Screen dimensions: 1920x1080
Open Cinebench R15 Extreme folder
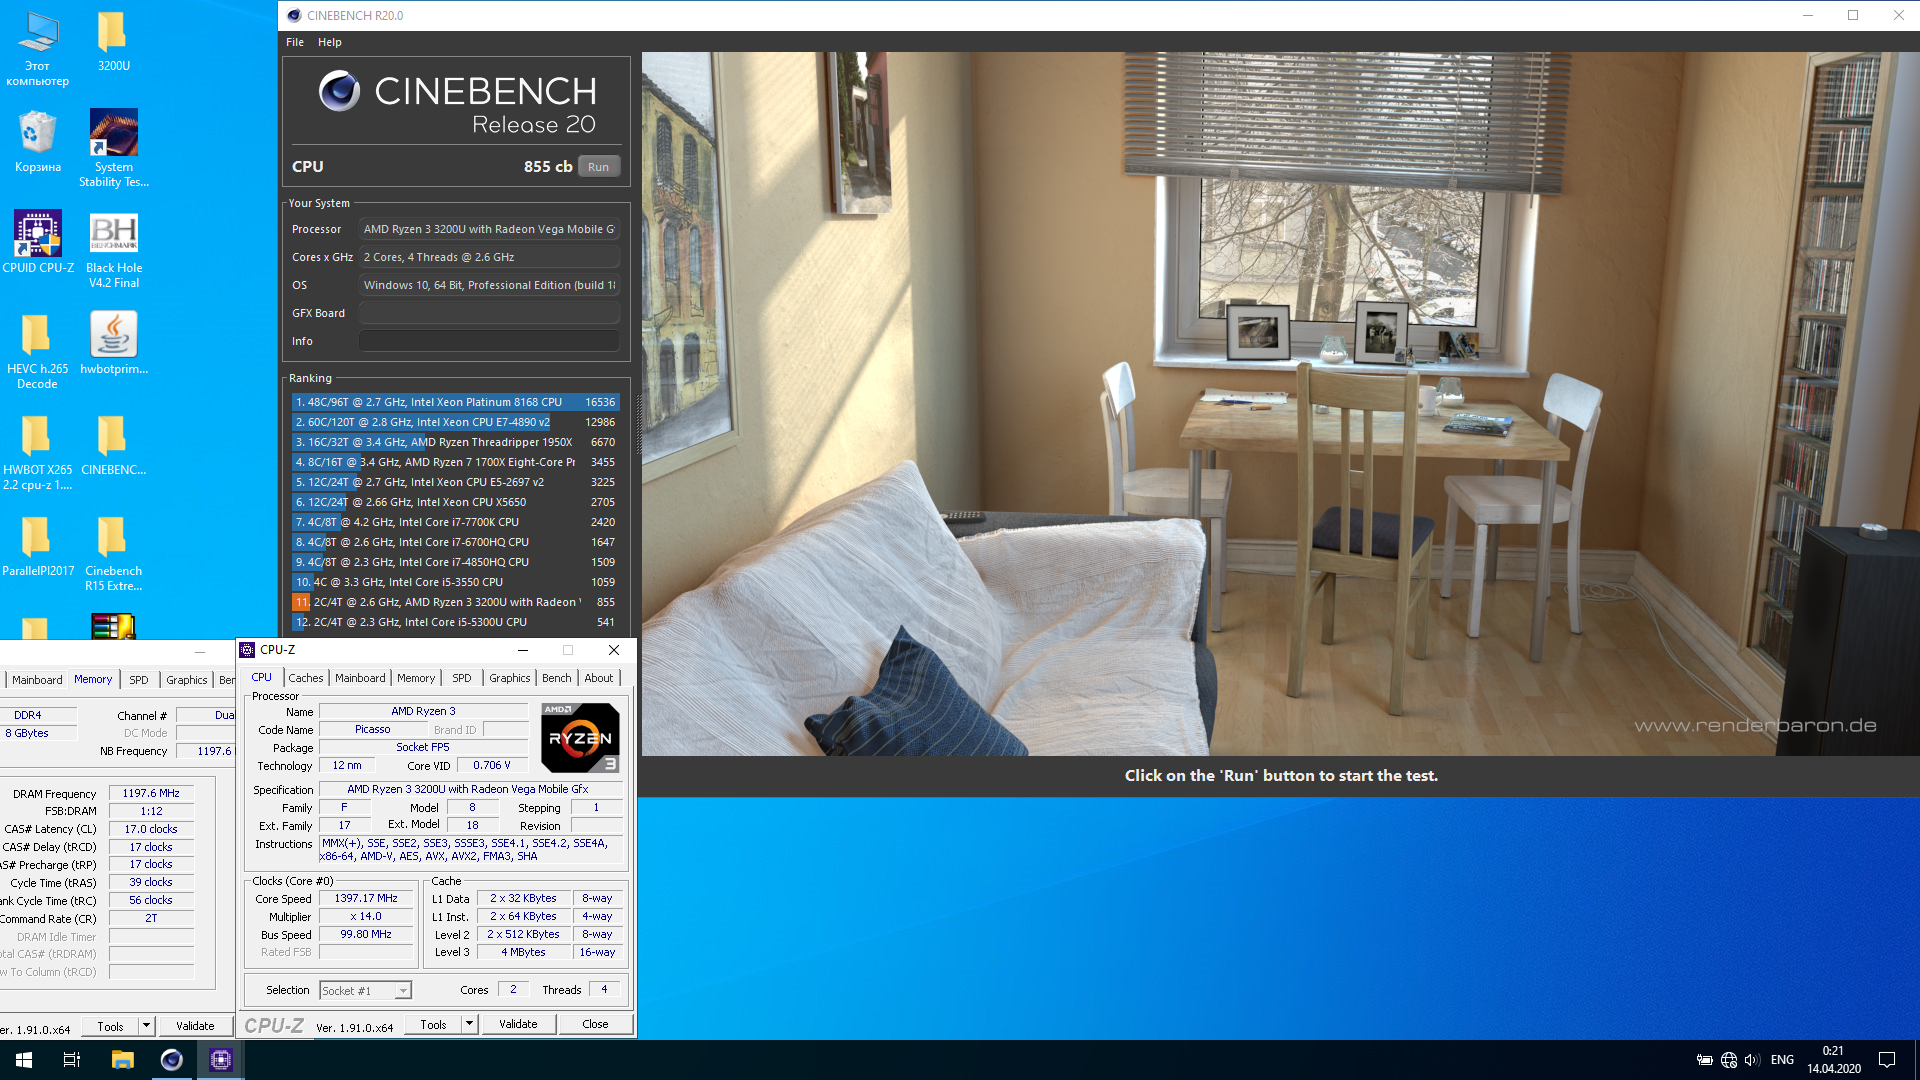pyautogui.click(x=113, y=553)
